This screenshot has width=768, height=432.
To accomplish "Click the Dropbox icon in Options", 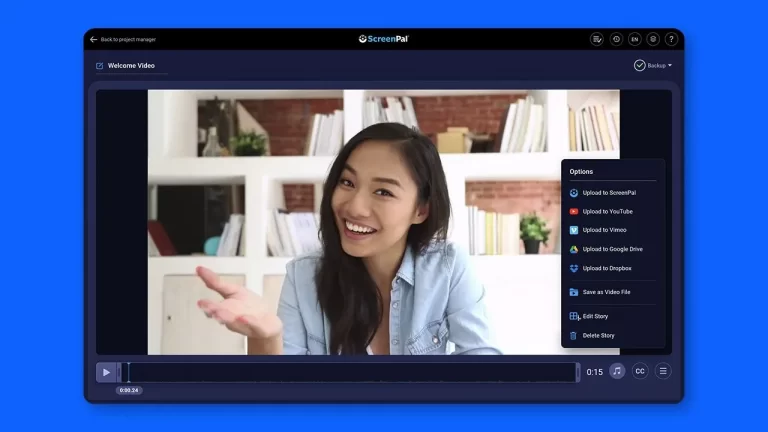I will [574, 268].
